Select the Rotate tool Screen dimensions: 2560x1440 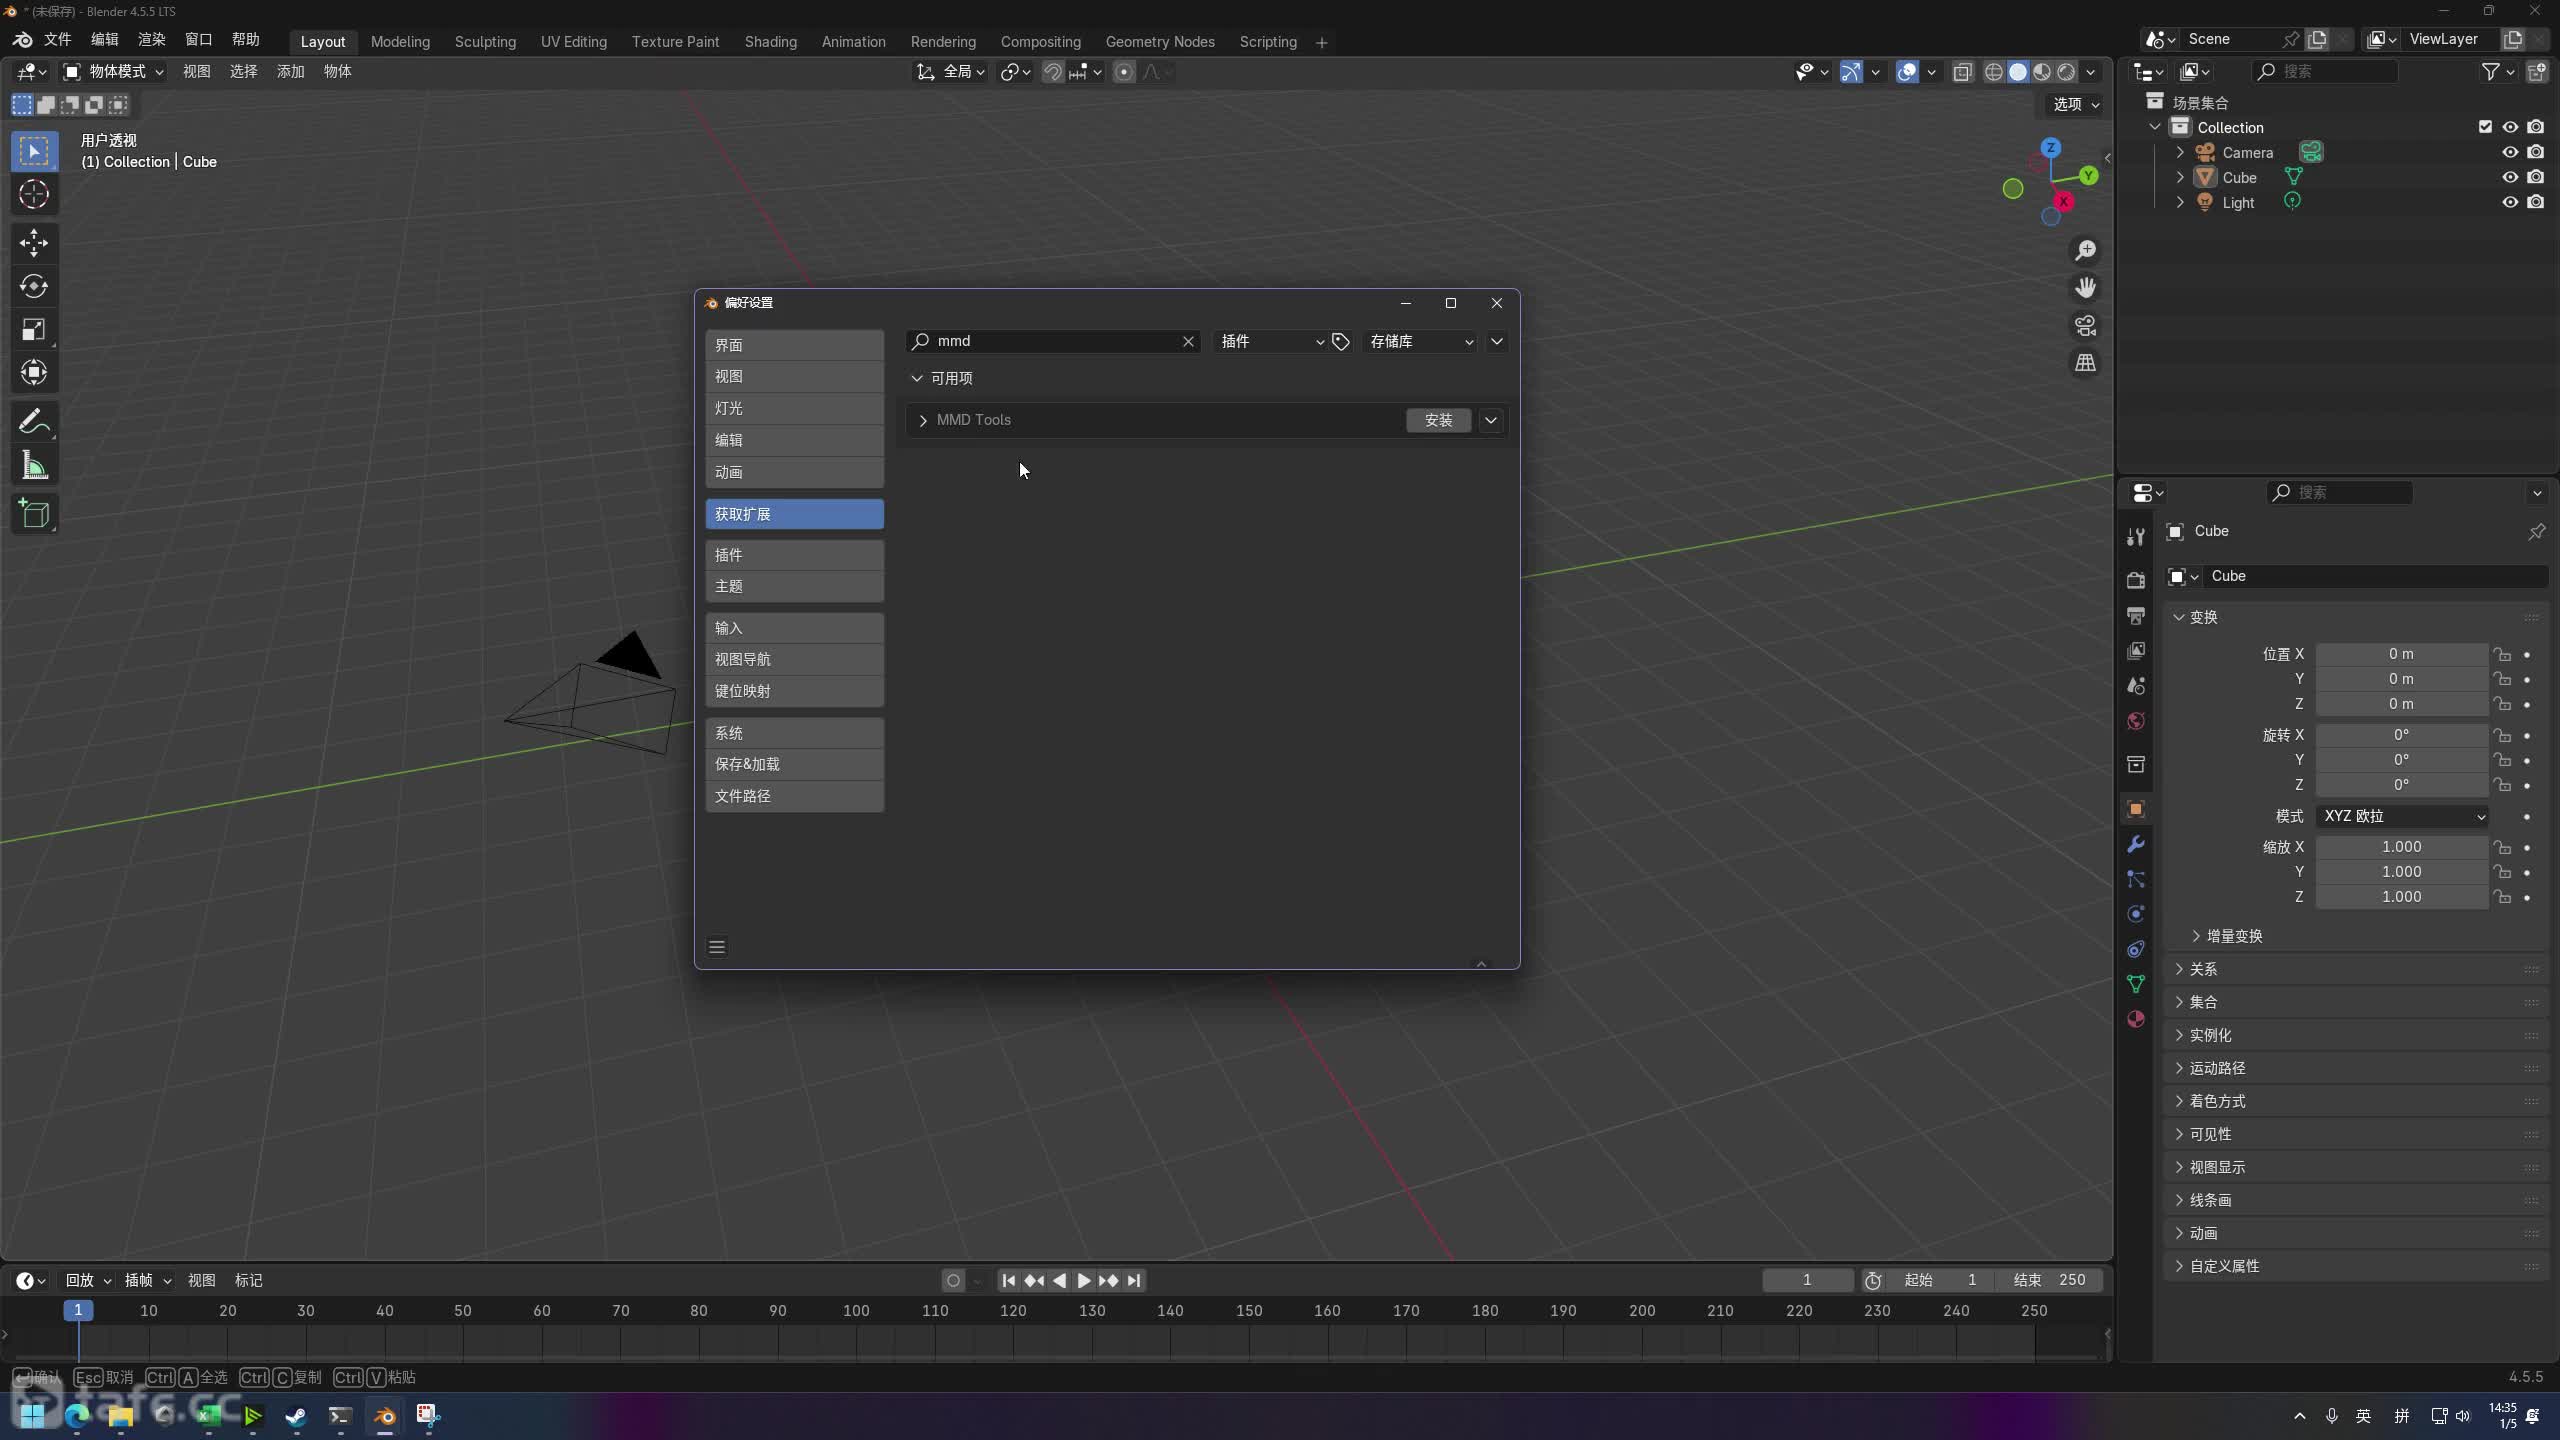click(34, 287)
